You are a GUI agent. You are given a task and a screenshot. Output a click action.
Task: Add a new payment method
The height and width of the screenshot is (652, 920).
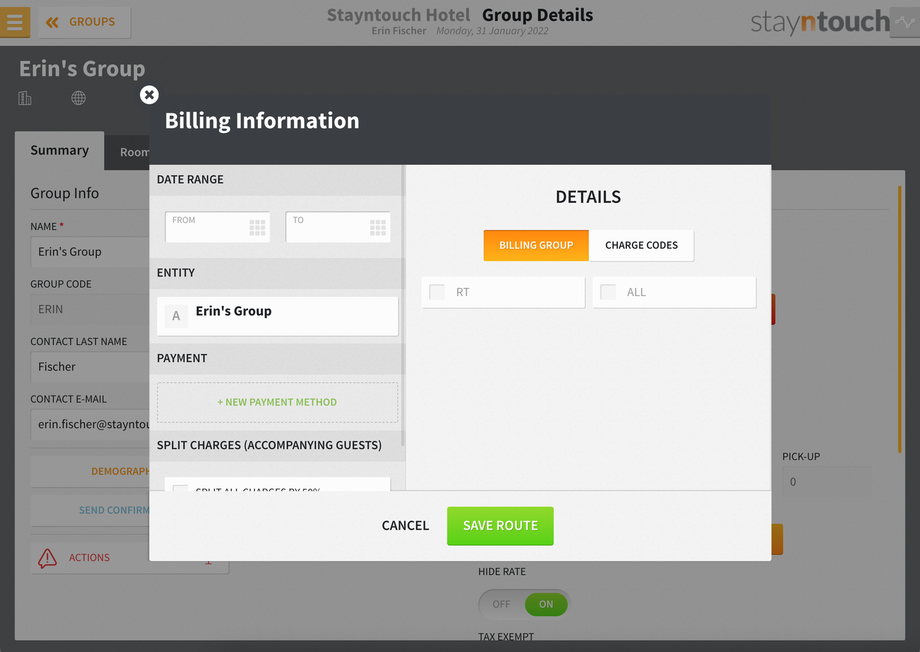[278, 403]
